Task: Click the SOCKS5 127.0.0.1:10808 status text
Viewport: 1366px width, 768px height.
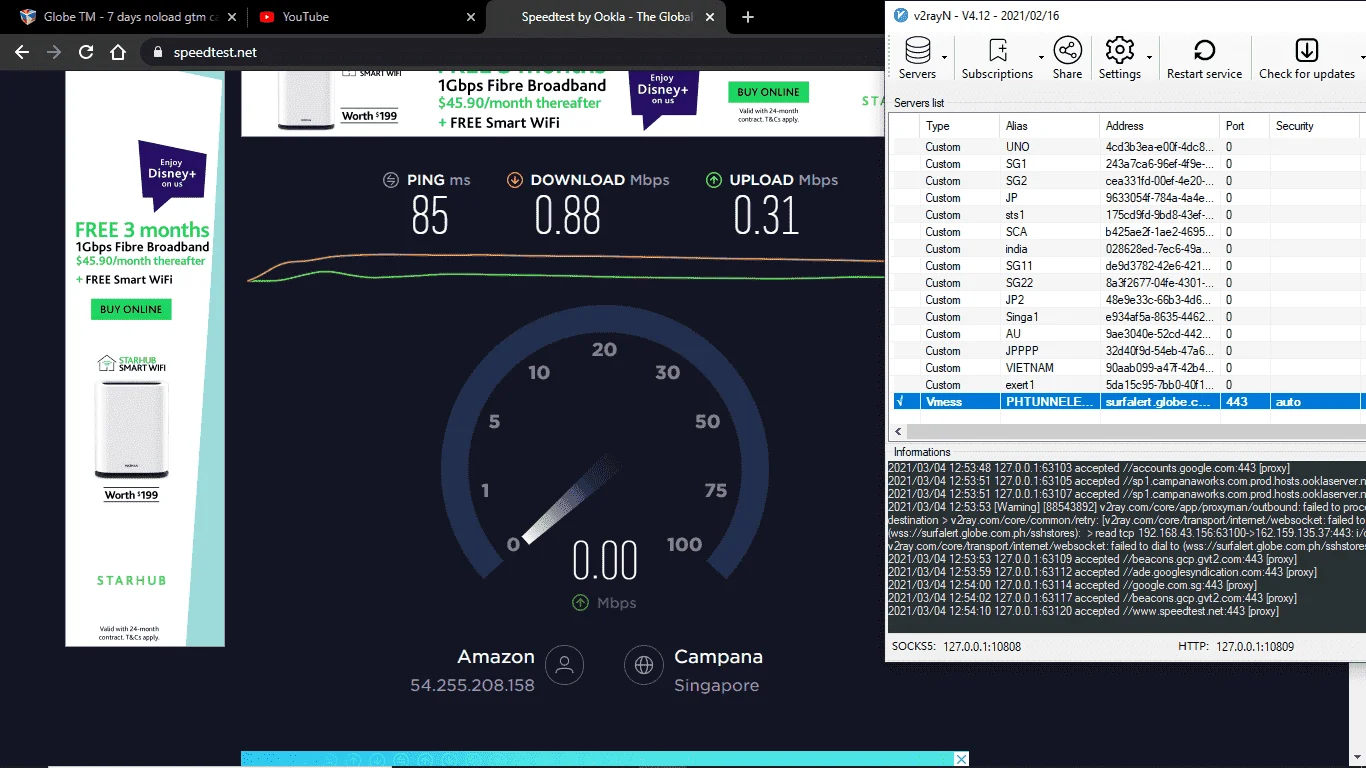Action: (956, 647)
